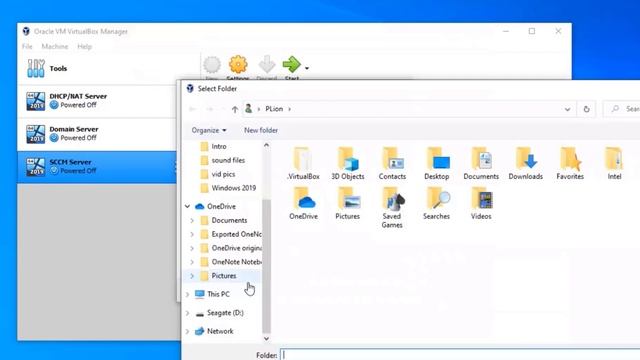Select Seagate (D:) drive in navigation tree
Image resolution: width=640 pixels, height=360 pixels.
pyautogui.click(x=225, y=313)
